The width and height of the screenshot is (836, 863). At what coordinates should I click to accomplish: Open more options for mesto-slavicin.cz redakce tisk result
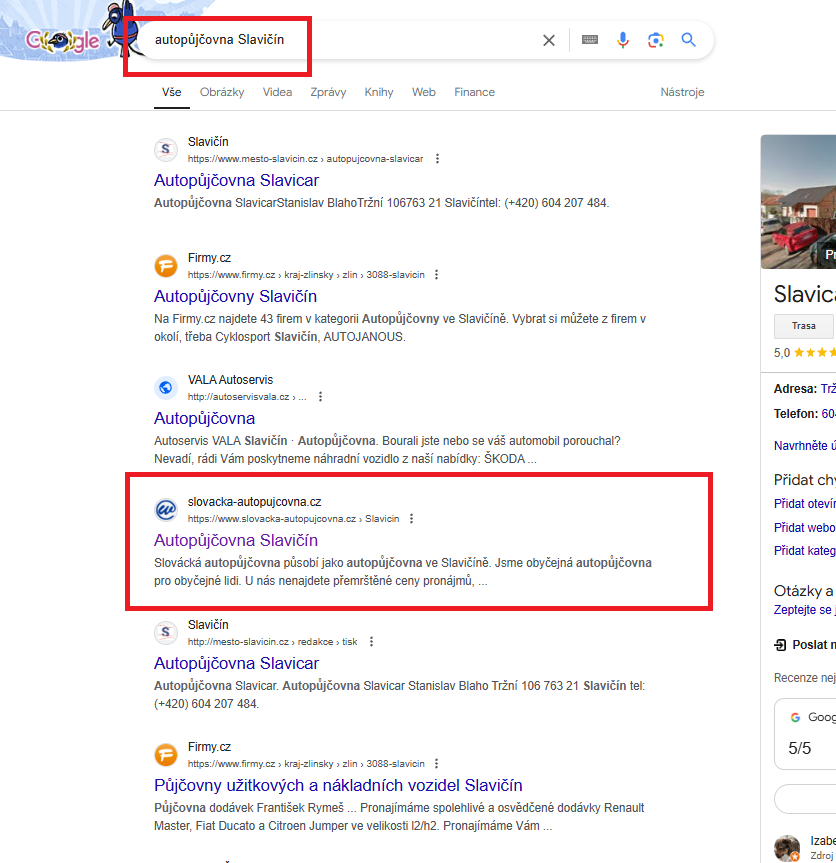click(371, 642)
